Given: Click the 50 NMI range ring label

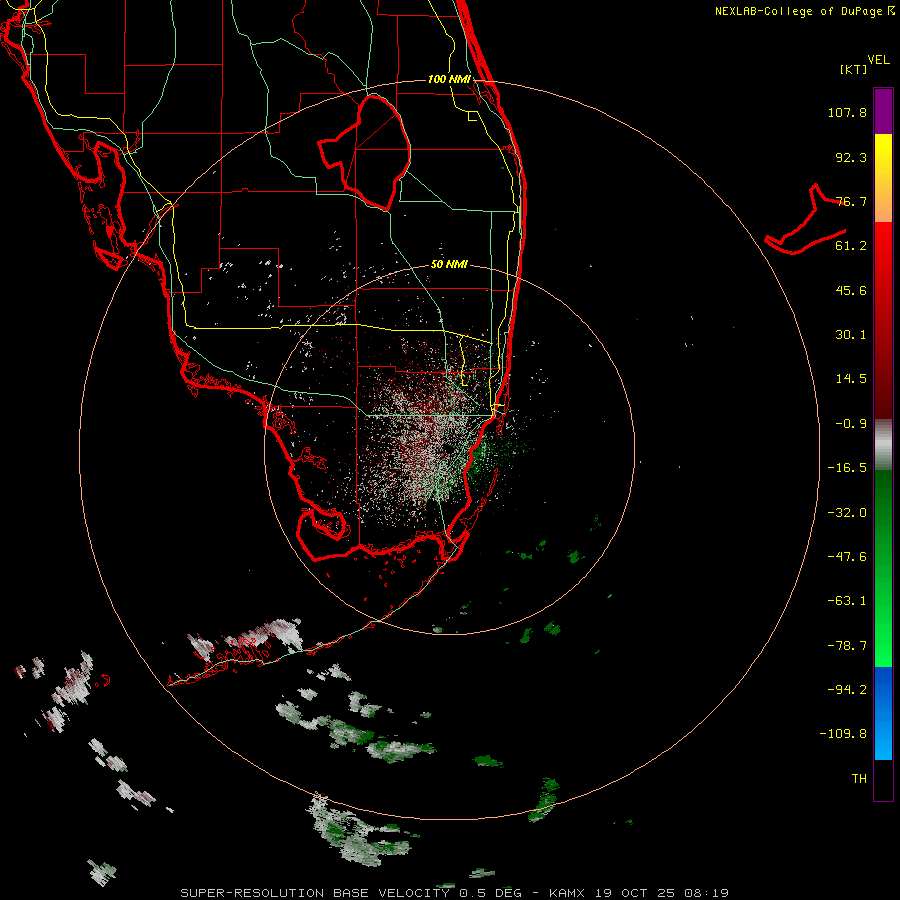Looking at the screenshot, I should point(449,264).
